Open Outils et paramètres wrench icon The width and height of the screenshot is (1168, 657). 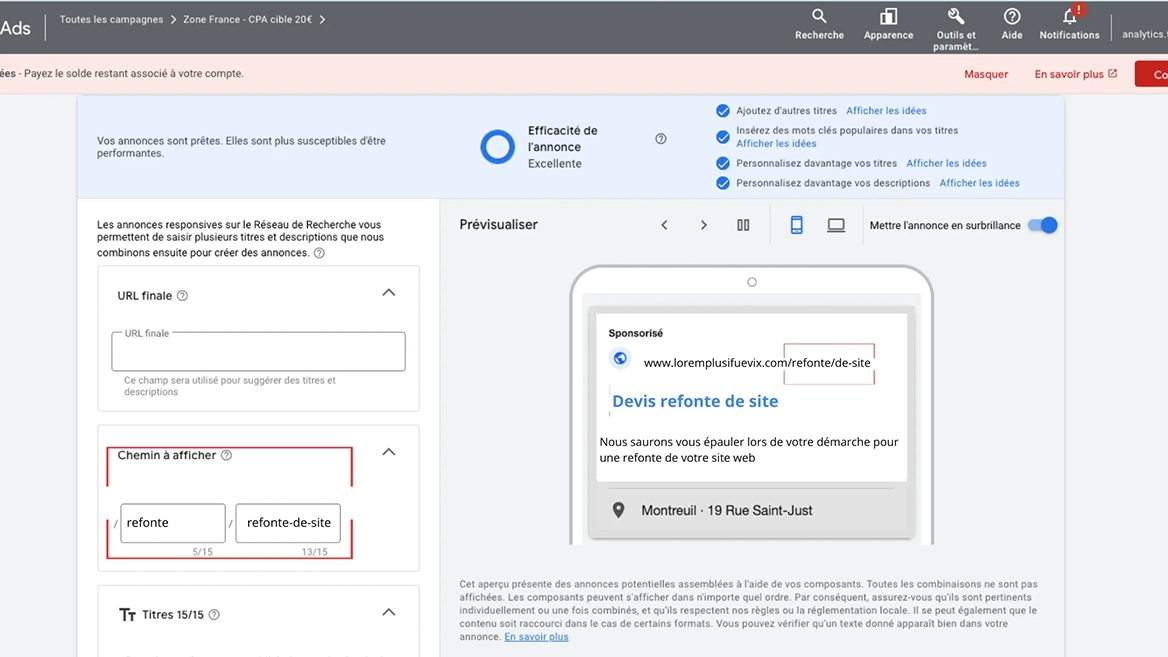956,16
